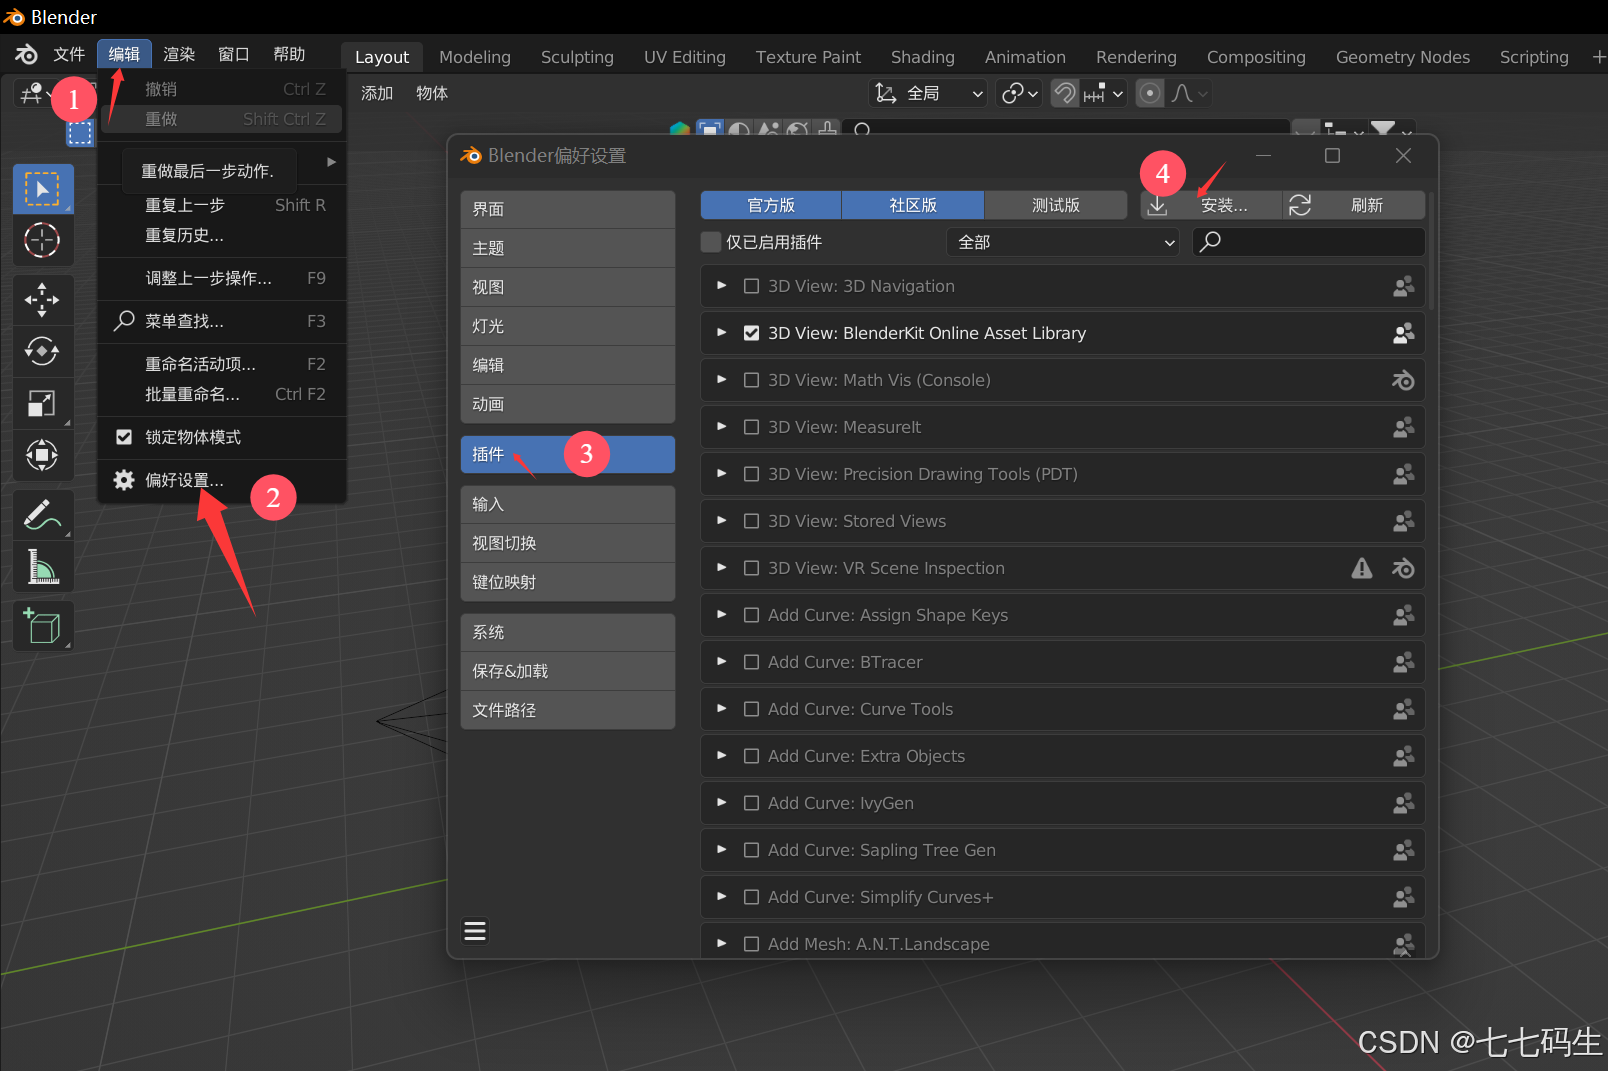The height and width of the screenshot is (1071, 1608).
Task: Open the Keymap preferences section
Action: click(567, 582)
